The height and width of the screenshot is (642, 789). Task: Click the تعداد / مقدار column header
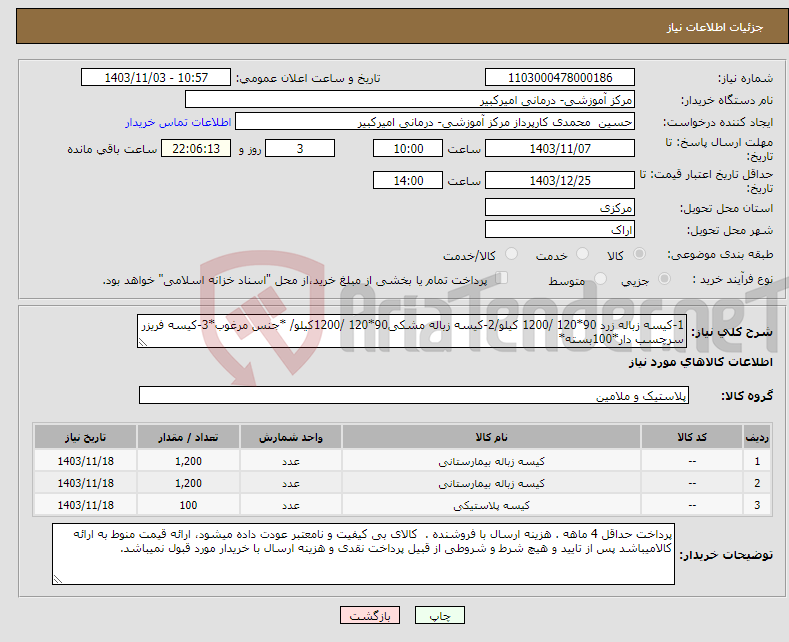(x=188, y=437)
